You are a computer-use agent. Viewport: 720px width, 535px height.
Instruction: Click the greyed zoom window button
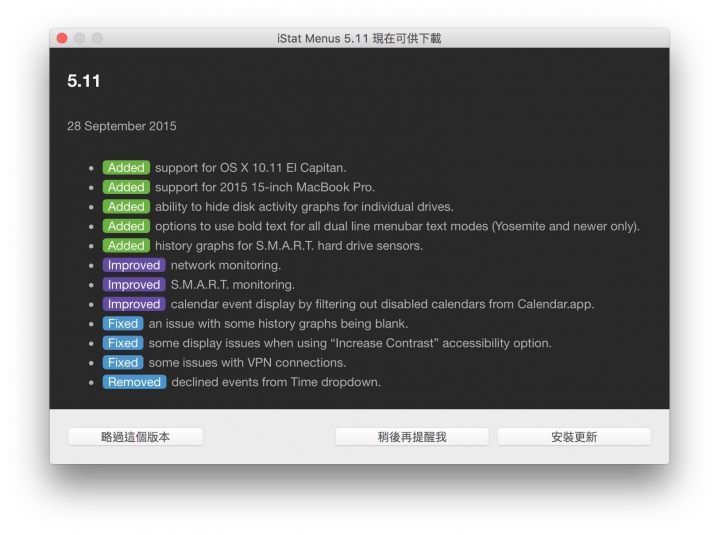pos(97,38)
